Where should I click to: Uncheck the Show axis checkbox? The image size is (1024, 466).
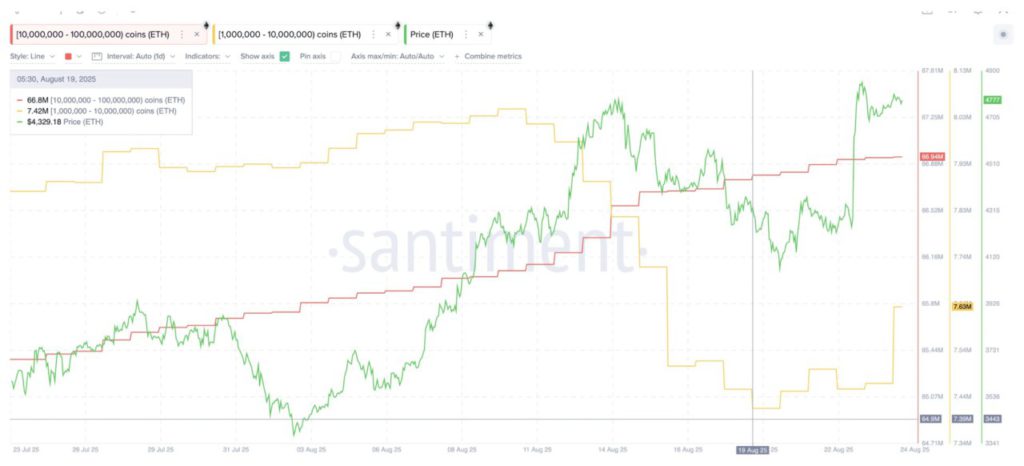[x=285, y=56]
